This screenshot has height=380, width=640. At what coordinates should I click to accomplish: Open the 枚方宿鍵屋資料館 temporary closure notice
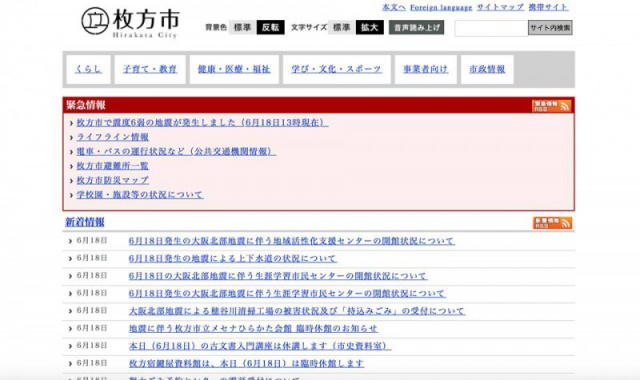click(246, 363)
